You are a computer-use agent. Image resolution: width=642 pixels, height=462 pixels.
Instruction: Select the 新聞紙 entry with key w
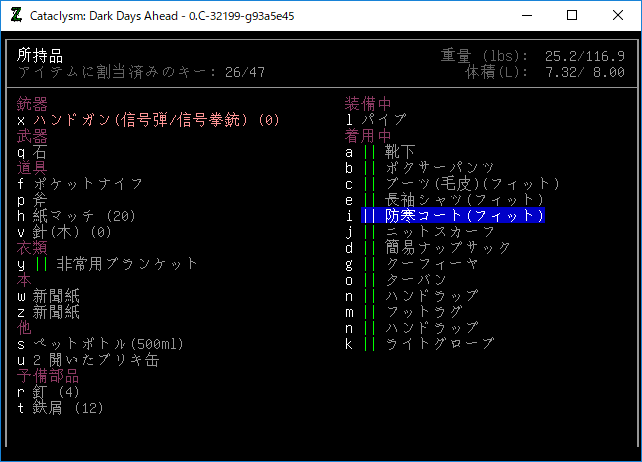[x=55, y=296]
